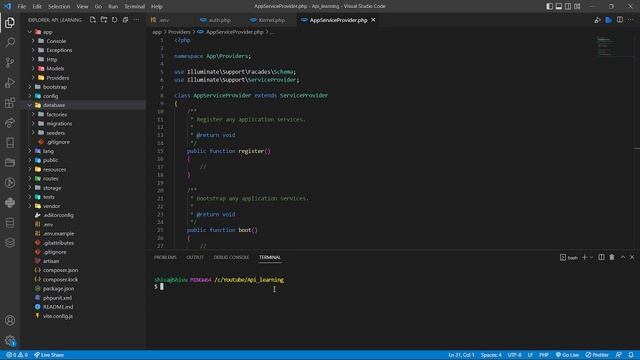Open the .env.example file
The height and width of the screenshot is (360, 640).
point(59,233)
